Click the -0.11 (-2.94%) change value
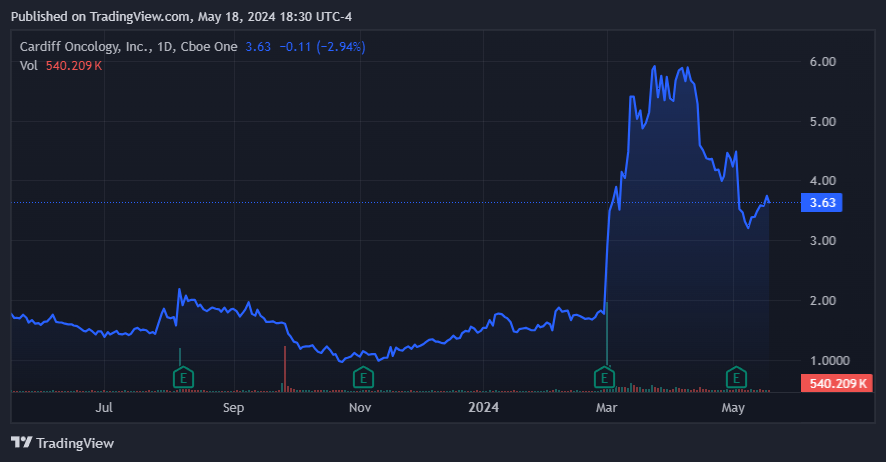Screen dimensions: 886x462 [323, 47]
